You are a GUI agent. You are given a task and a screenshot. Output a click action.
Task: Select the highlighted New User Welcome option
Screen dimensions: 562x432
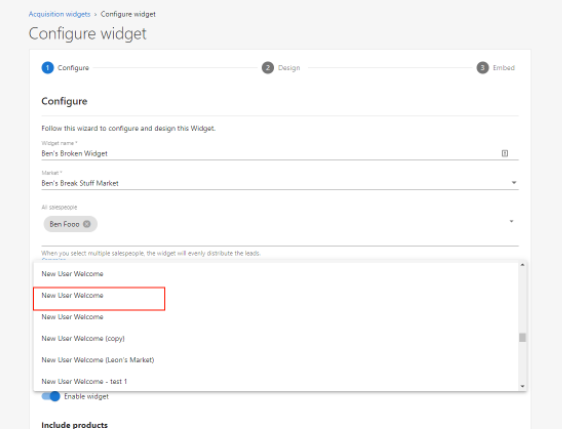click(x=99, y=298)
